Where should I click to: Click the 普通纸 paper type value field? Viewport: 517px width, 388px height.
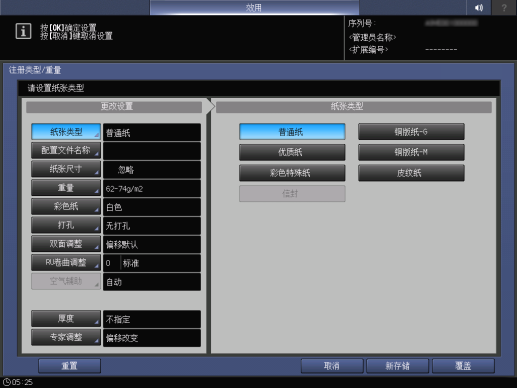(x=152, y=133)
